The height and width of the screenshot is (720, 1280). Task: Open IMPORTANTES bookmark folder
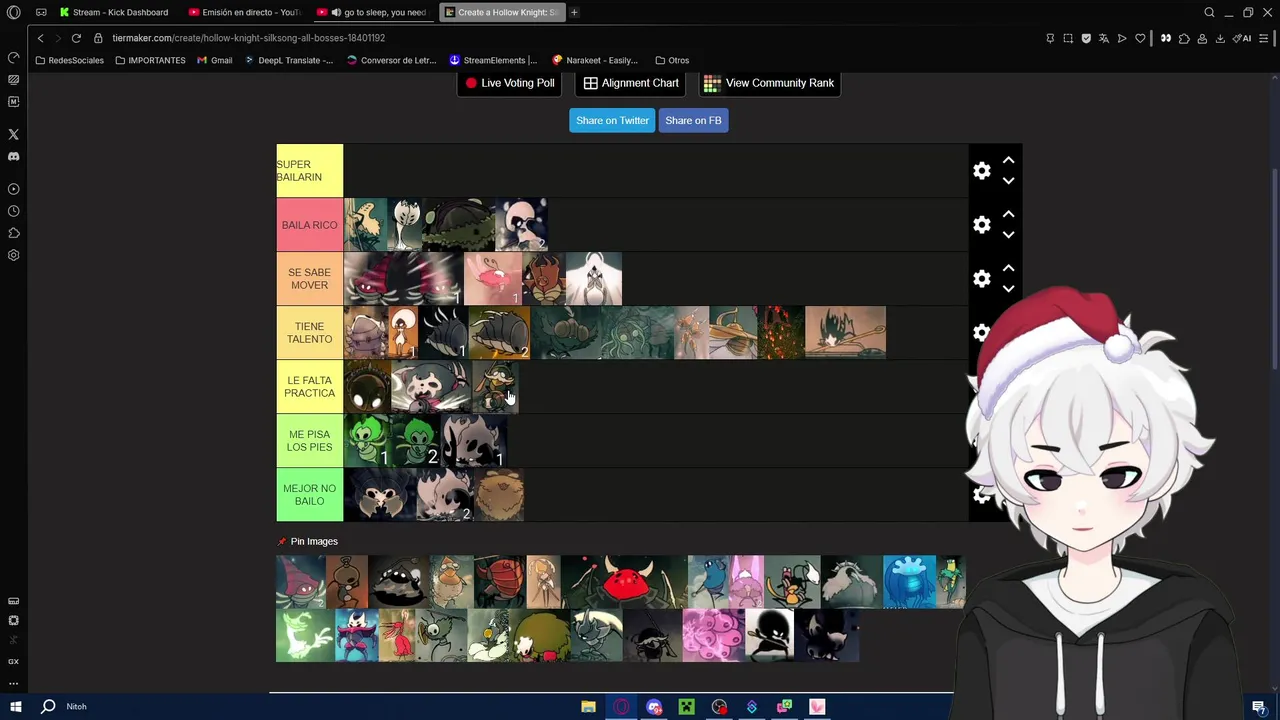coord(150,60)
